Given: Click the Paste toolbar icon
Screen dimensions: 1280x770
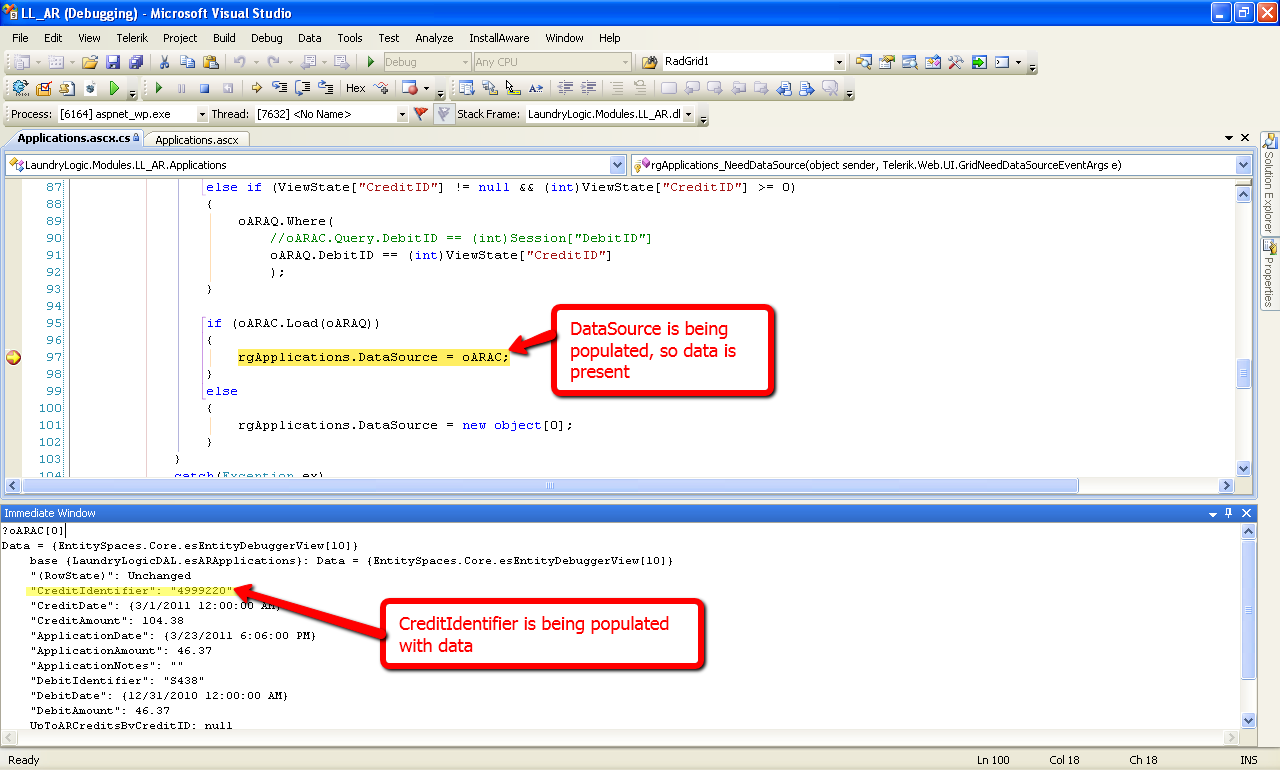Looking at the screenshot, I should coord(210,62).
